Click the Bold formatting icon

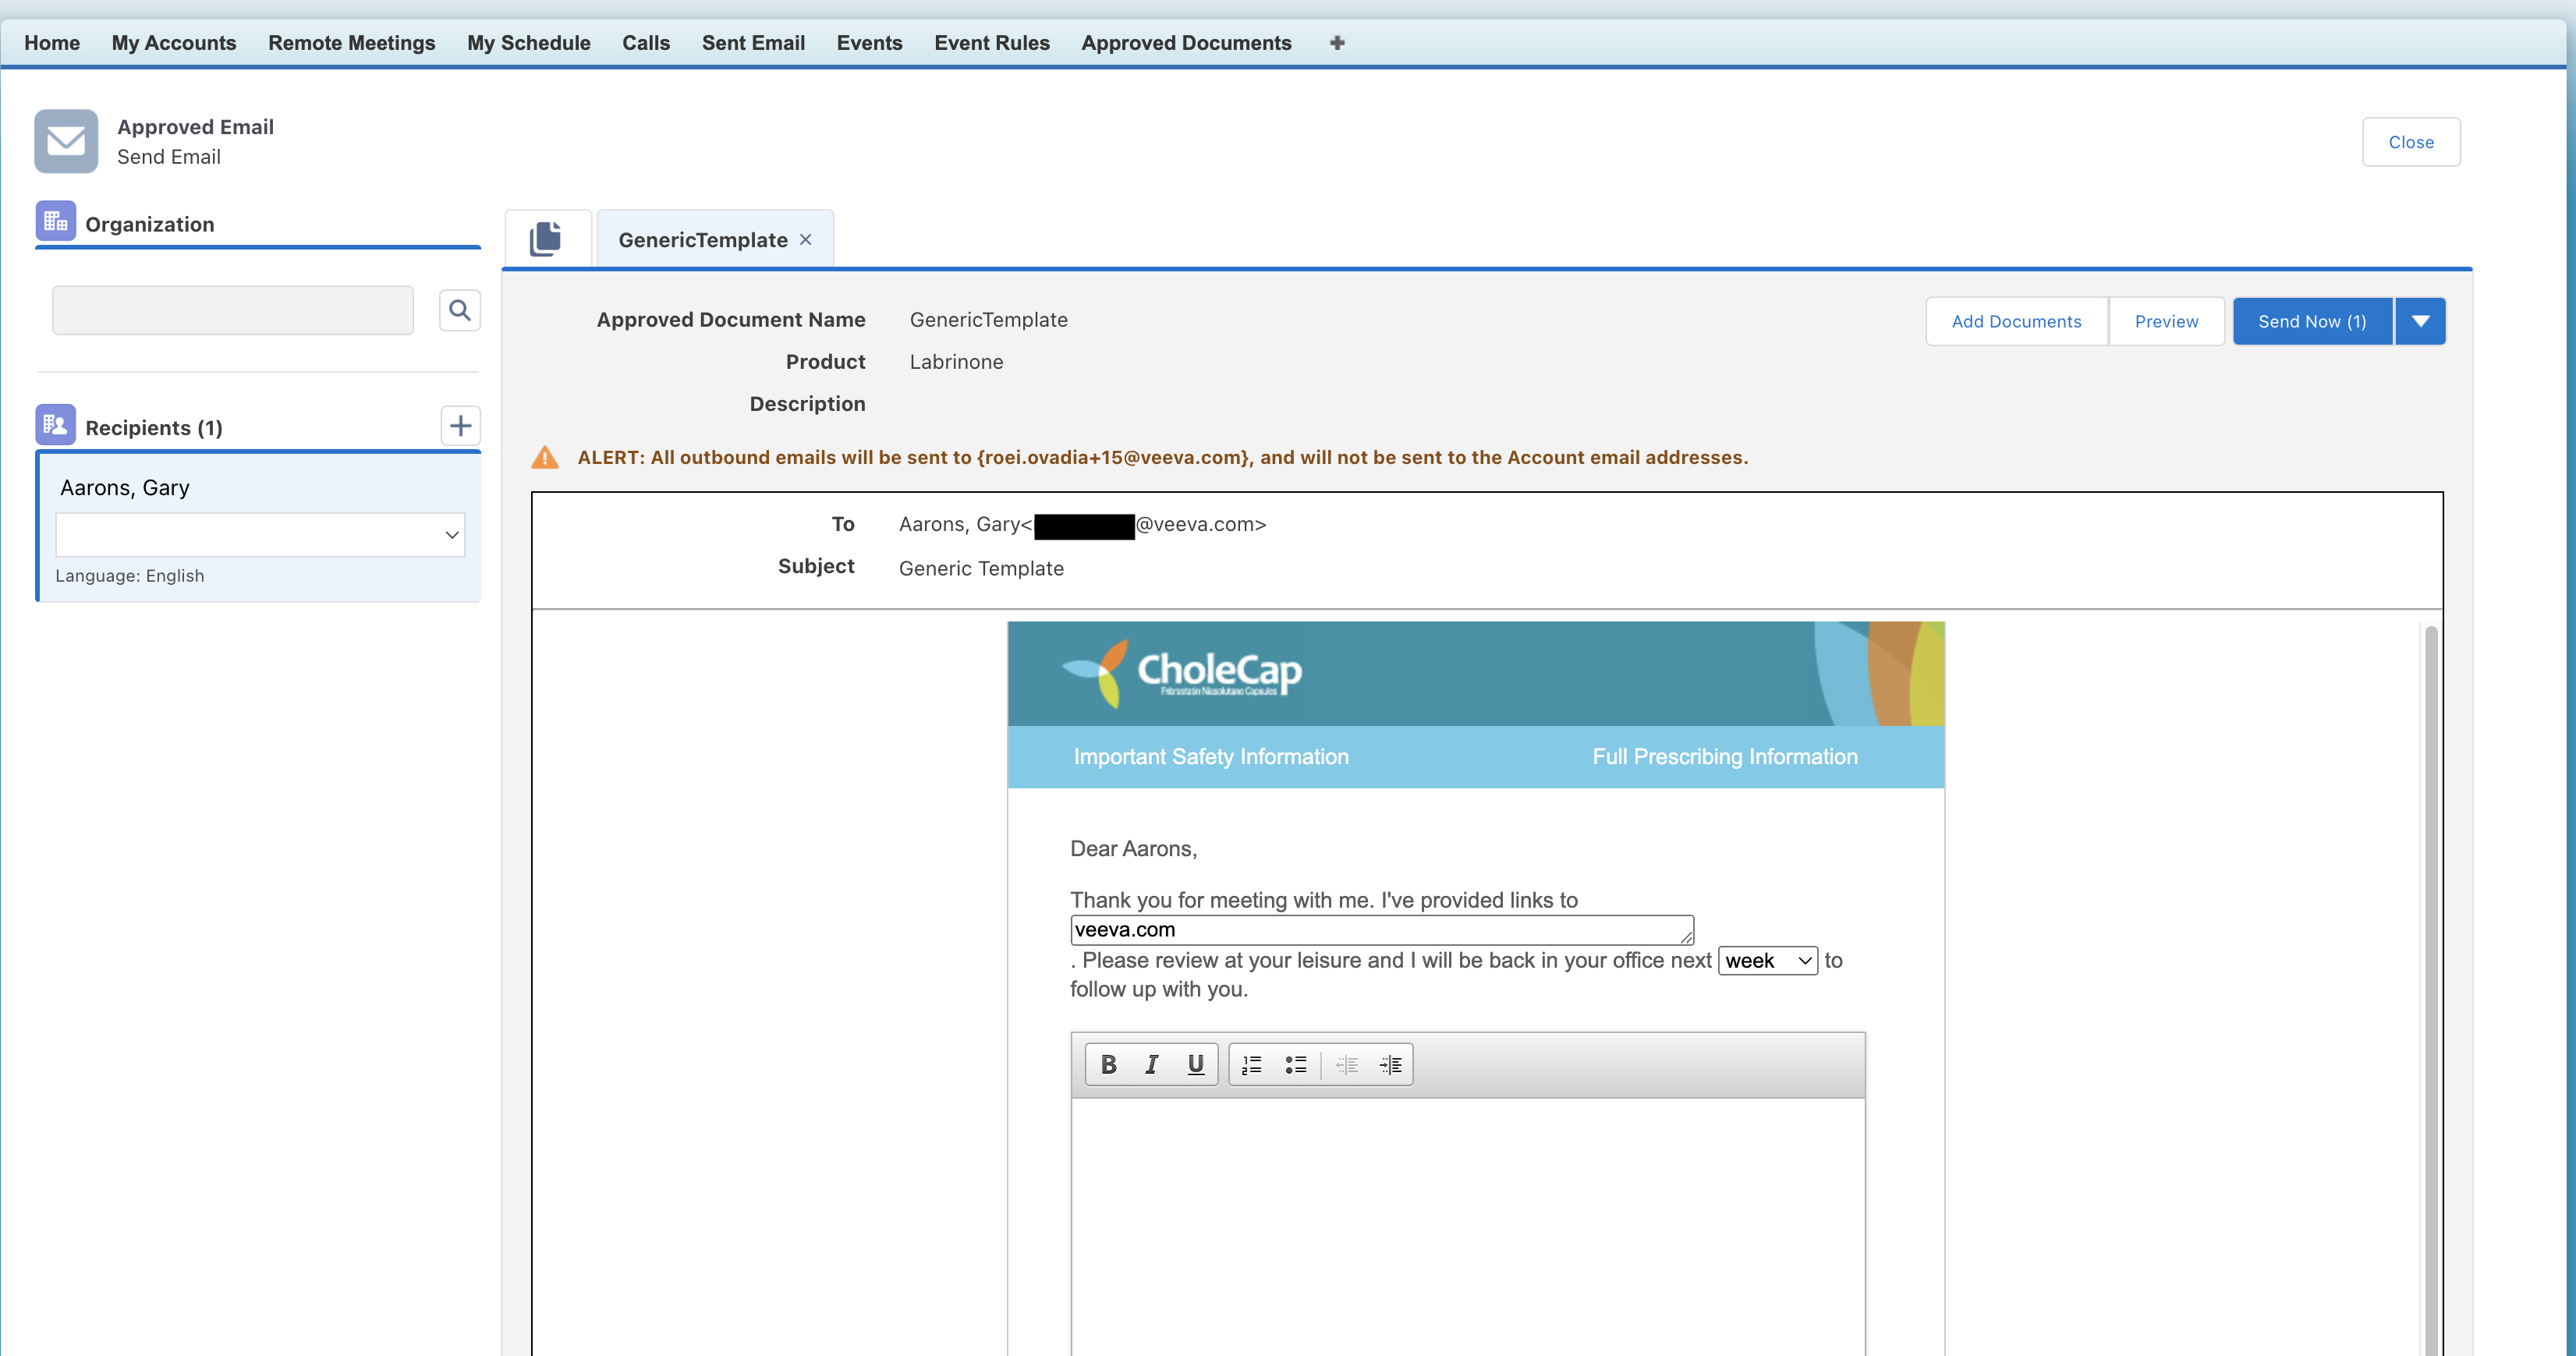pyautogui.click(x=1108, y=1065)
